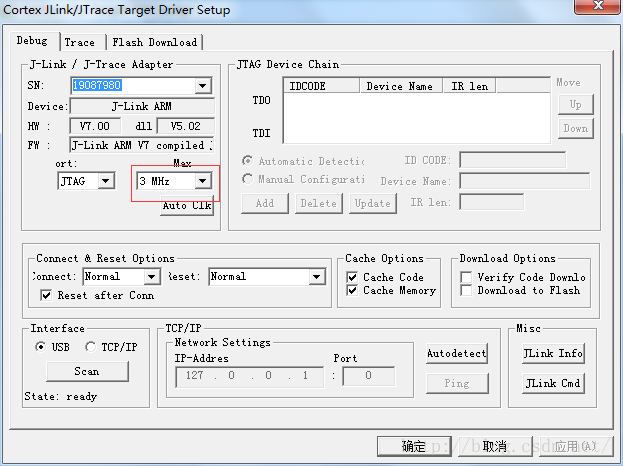The width and height of the screenshot is (623, 466).
Task: Enable Verify Code Download checkbox
Action: coord(466,277)
